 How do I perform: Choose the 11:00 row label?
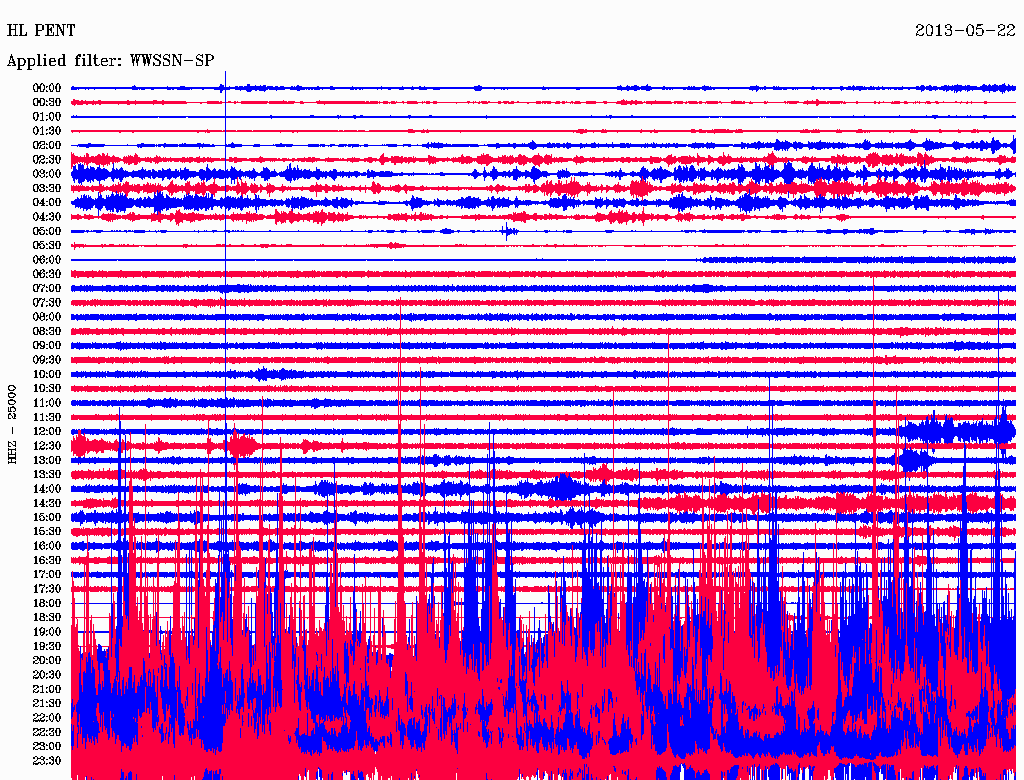(47, 402)
